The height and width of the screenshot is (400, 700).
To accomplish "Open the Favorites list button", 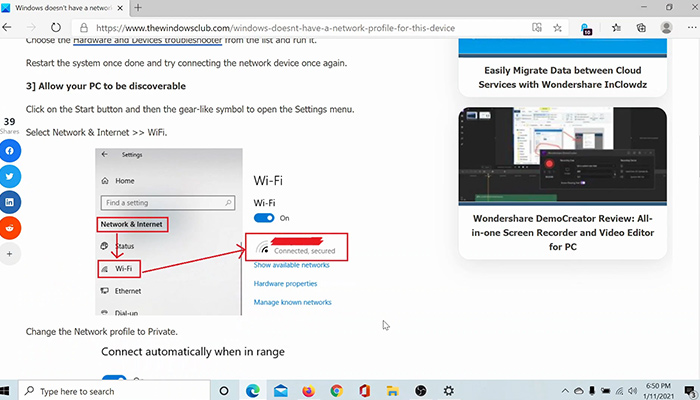I will (617, 28).
